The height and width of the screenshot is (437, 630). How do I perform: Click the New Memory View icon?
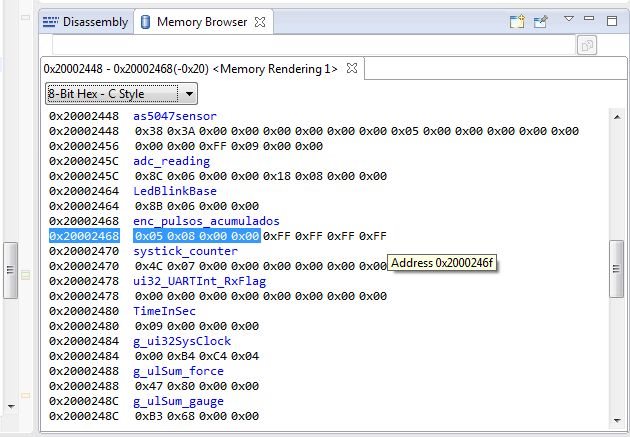517,21
